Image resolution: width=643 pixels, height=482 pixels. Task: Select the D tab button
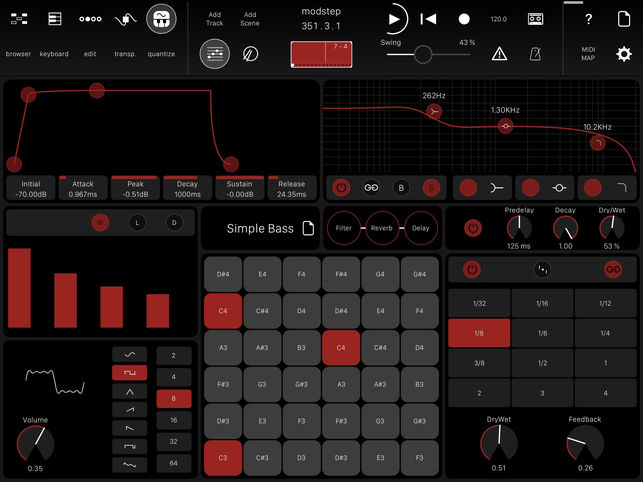[x=174, y=223]
